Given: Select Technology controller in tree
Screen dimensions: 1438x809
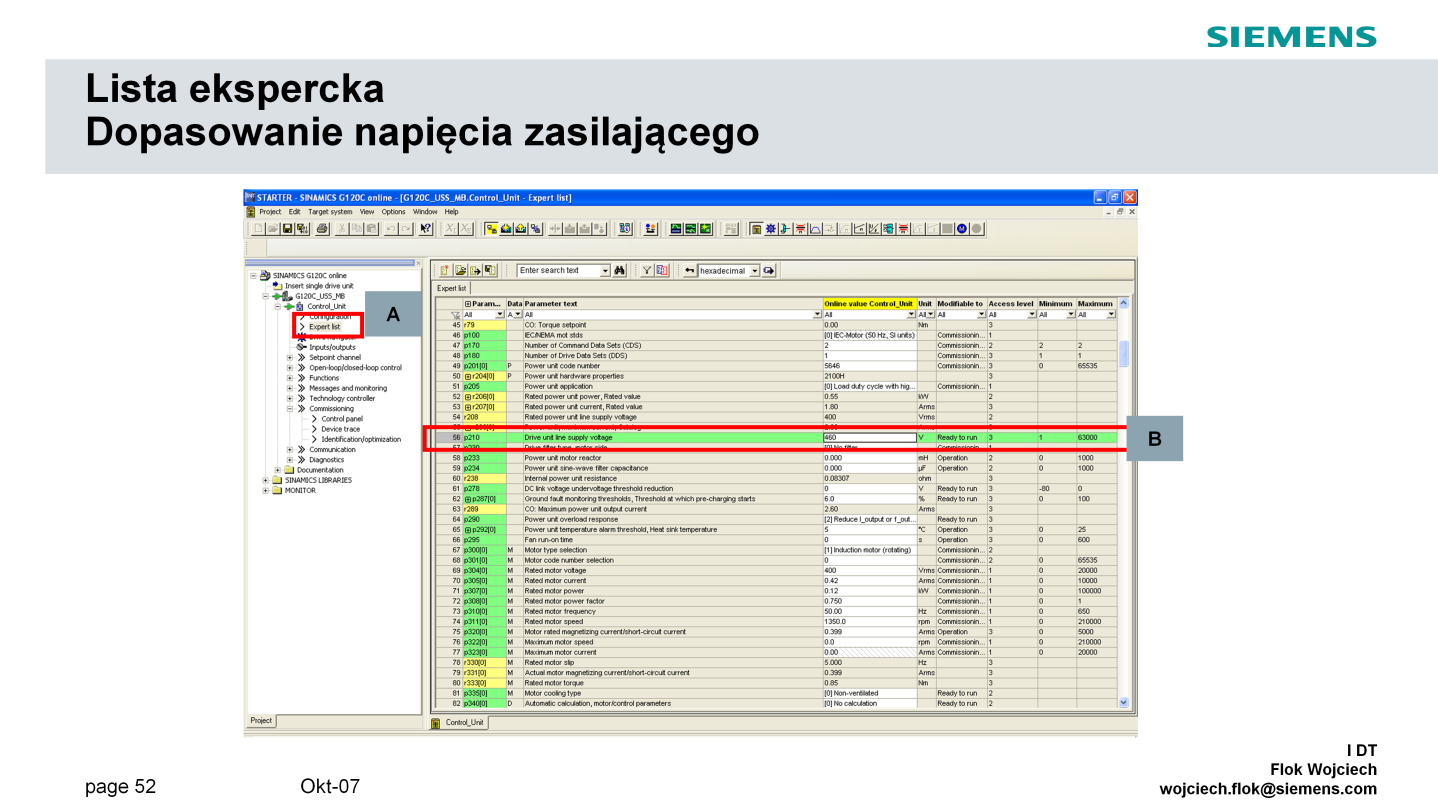Looking at the screenshot, I should pyautogui.click(x=341, y=398).
